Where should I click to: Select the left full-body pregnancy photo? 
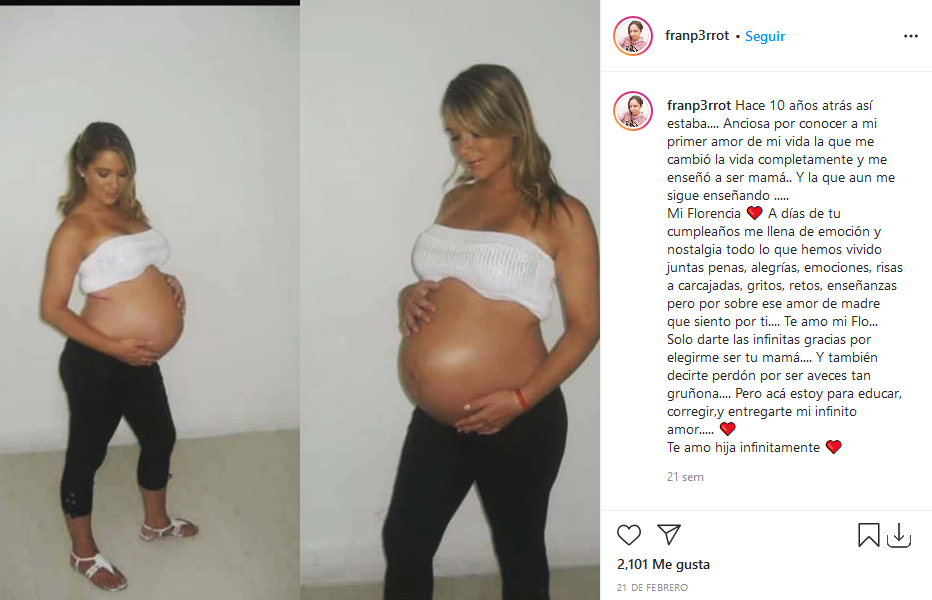tap(150, 303)
